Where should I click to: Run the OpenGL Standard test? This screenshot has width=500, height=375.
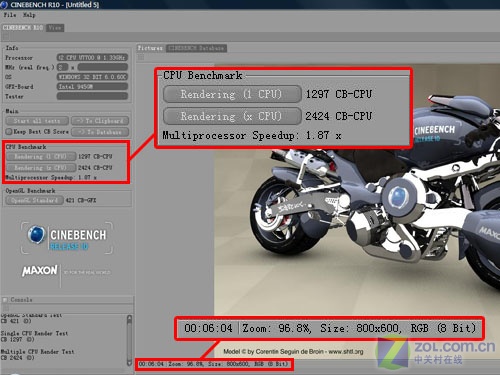coord(35,200)
